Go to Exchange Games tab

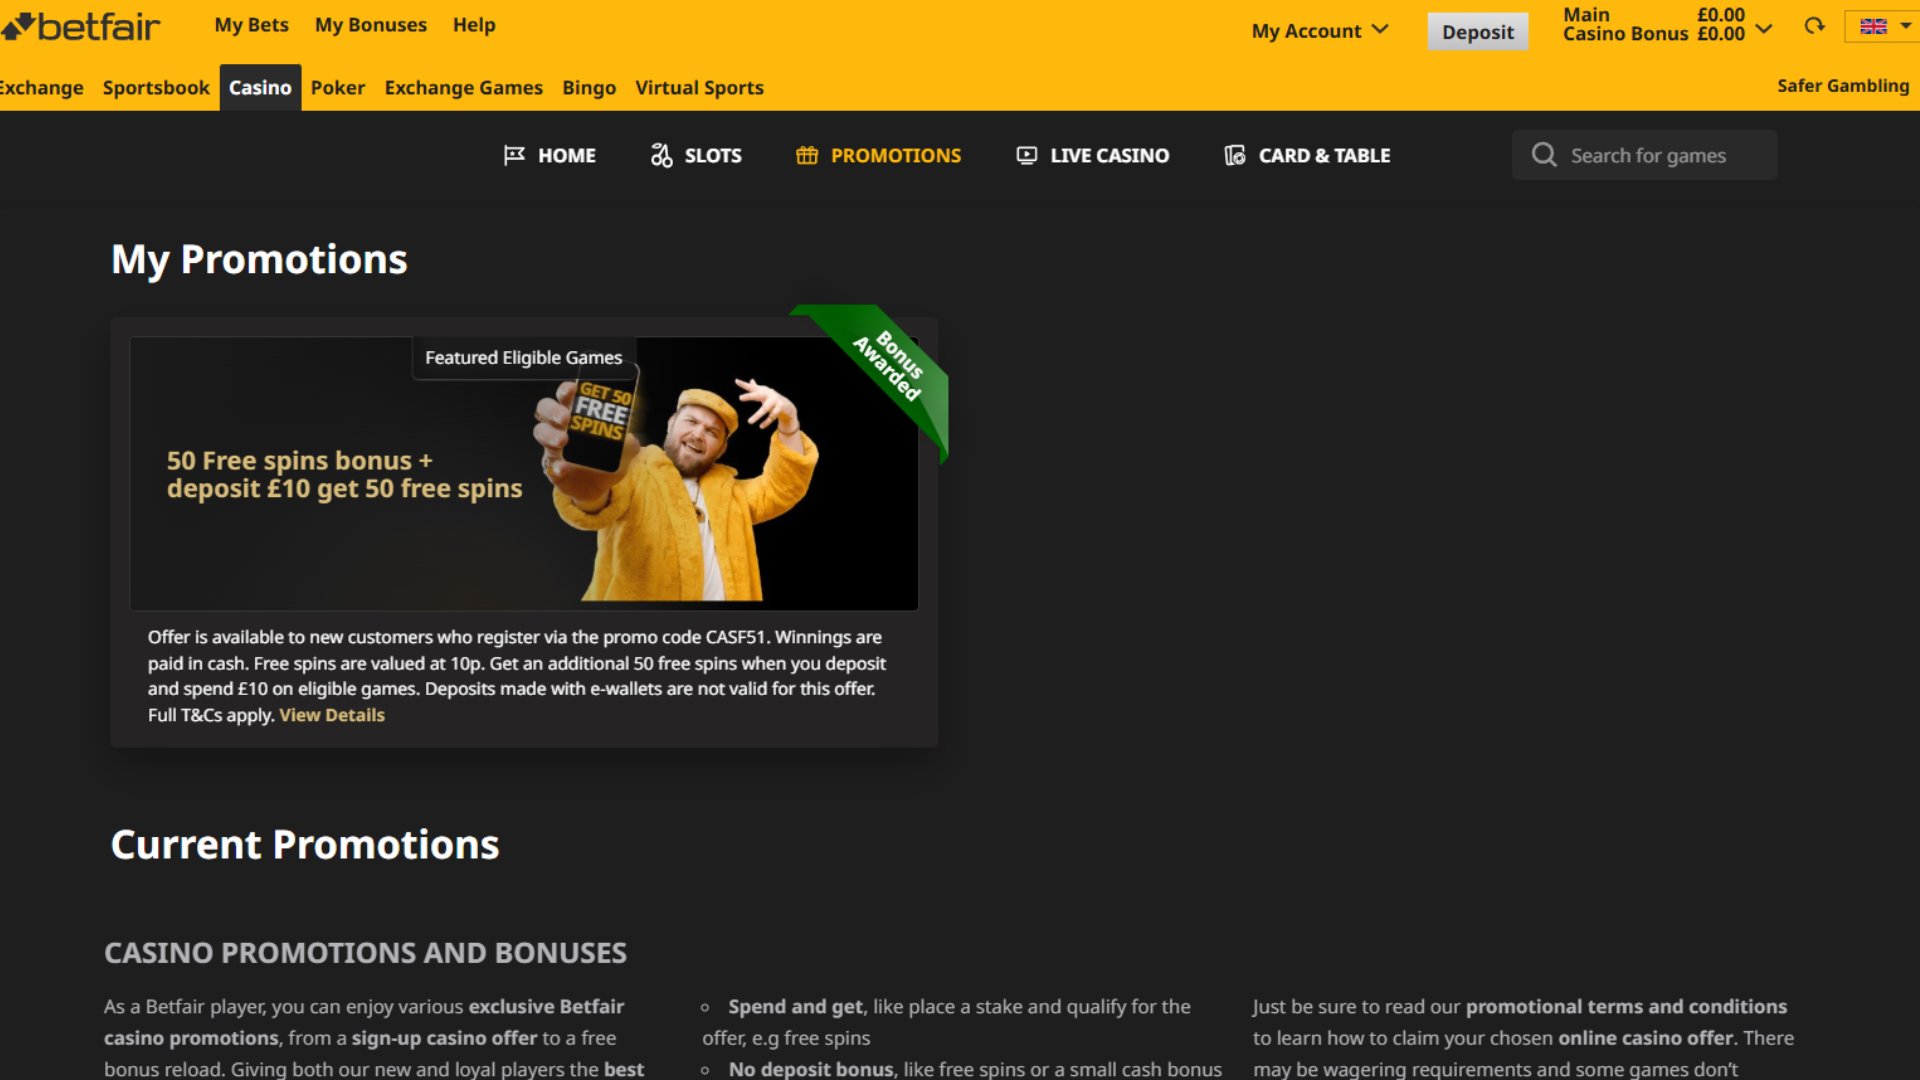click(x=464, y=88)
